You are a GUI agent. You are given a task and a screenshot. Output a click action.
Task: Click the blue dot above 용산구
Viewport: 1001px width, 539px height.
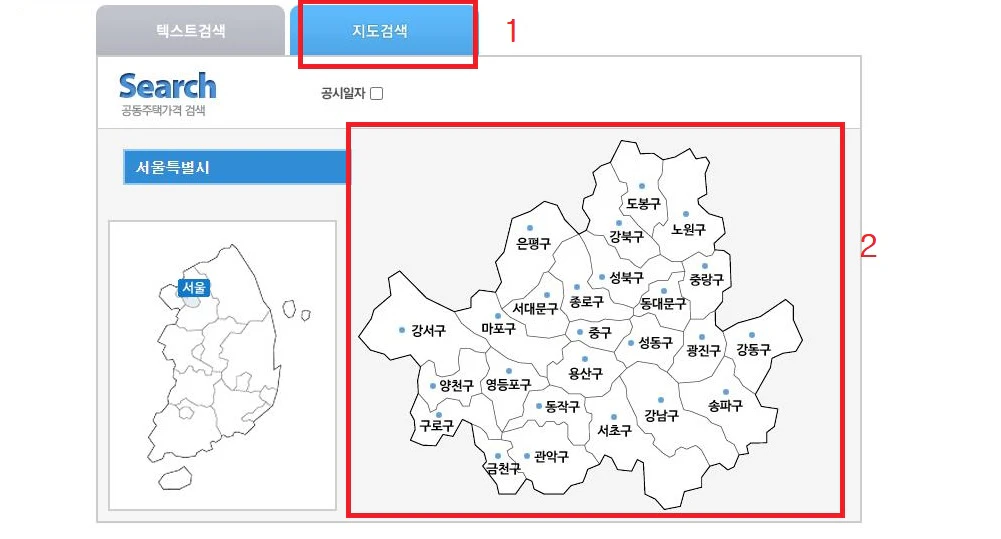tap(584, 360)
